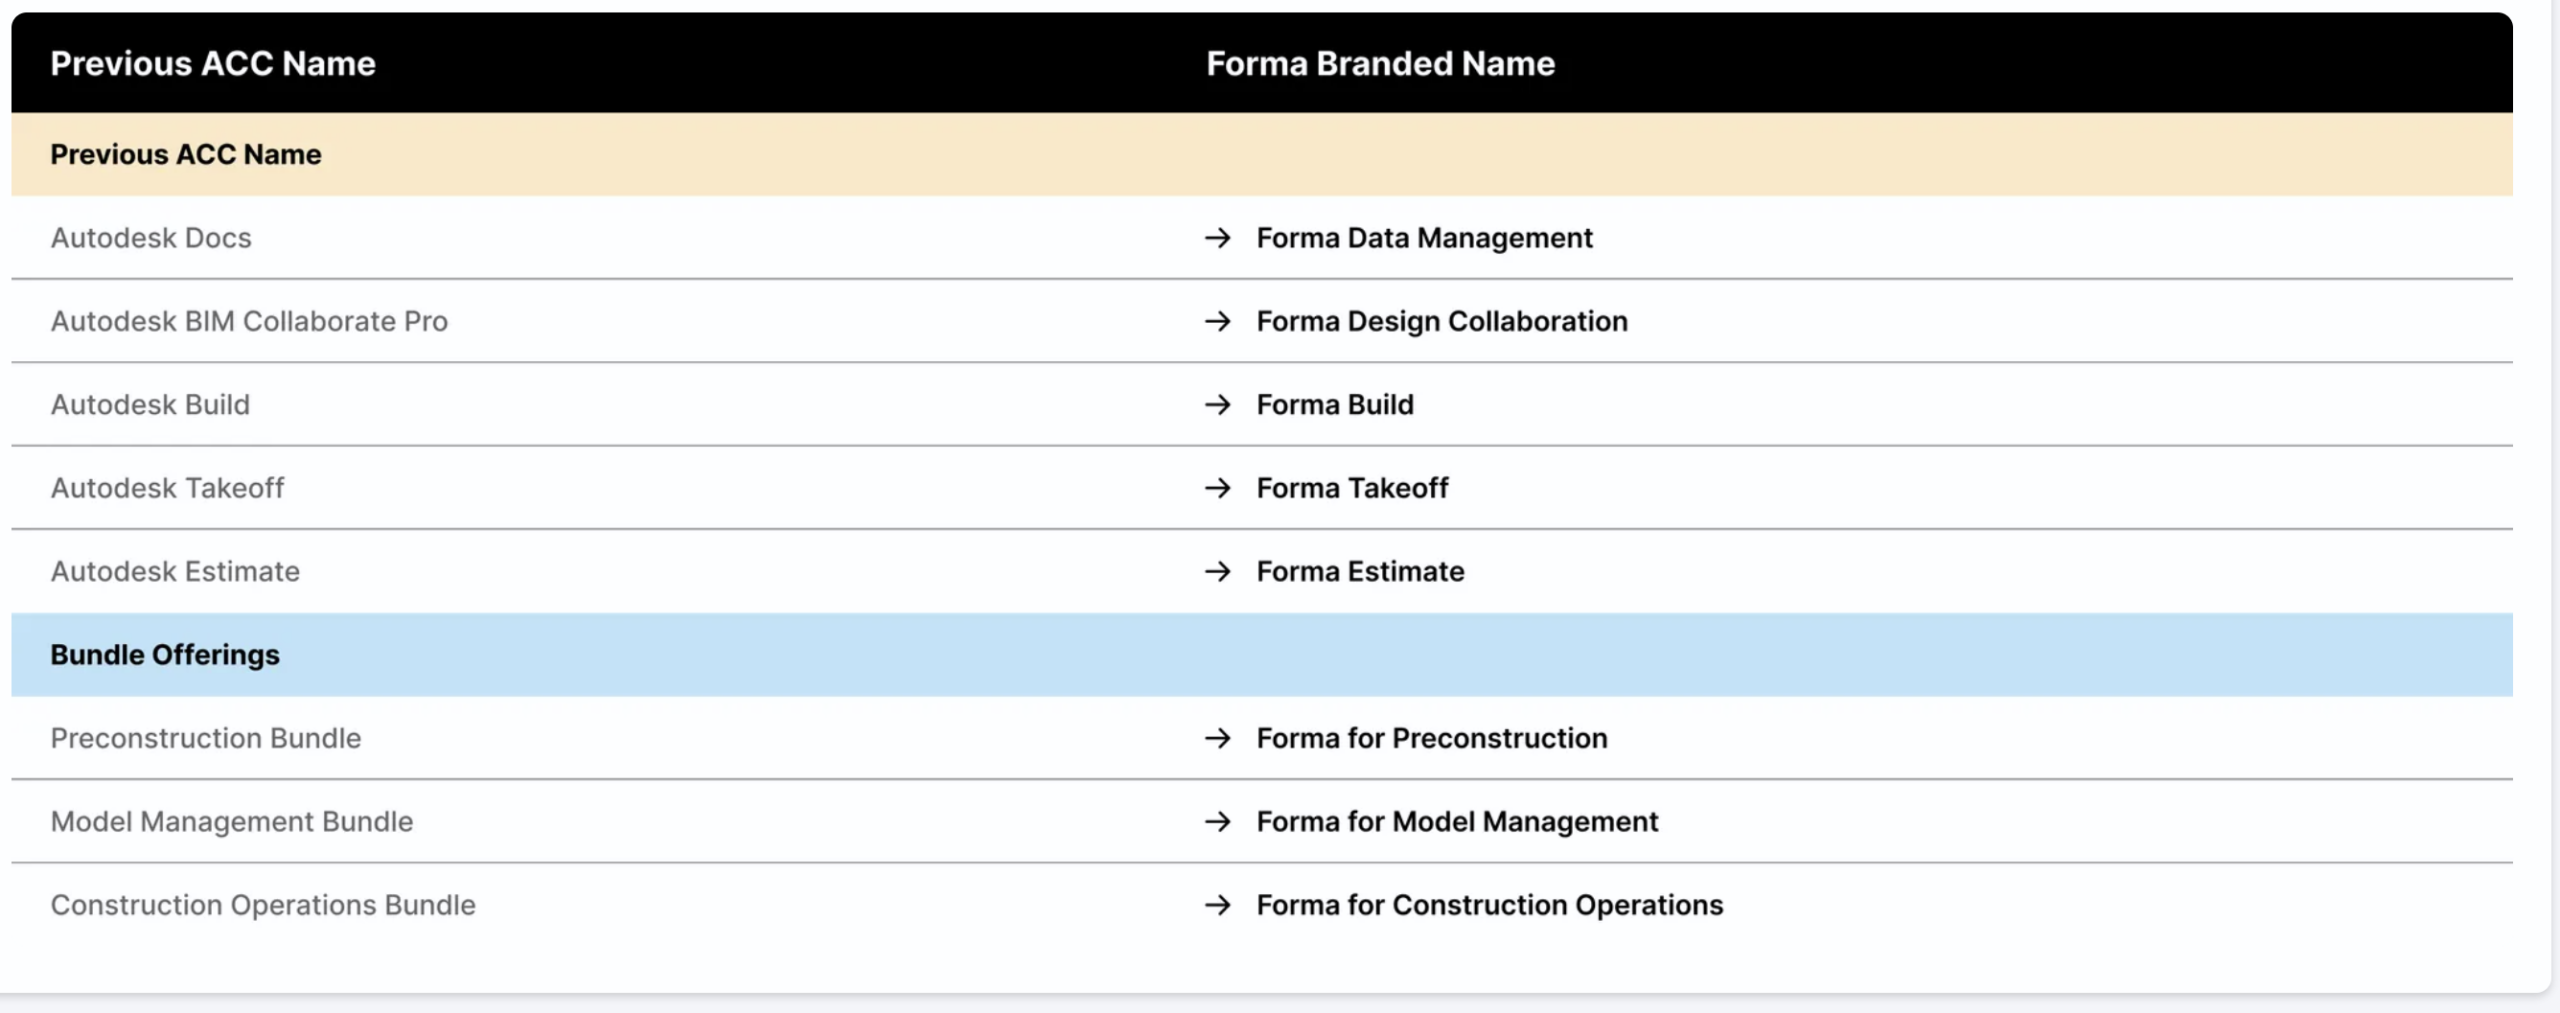Viewport: 2560px width, 1013px height.
Task: Click the Forma Design Collaboration name
Action: pyautogui.click(x=1441, y=321)
